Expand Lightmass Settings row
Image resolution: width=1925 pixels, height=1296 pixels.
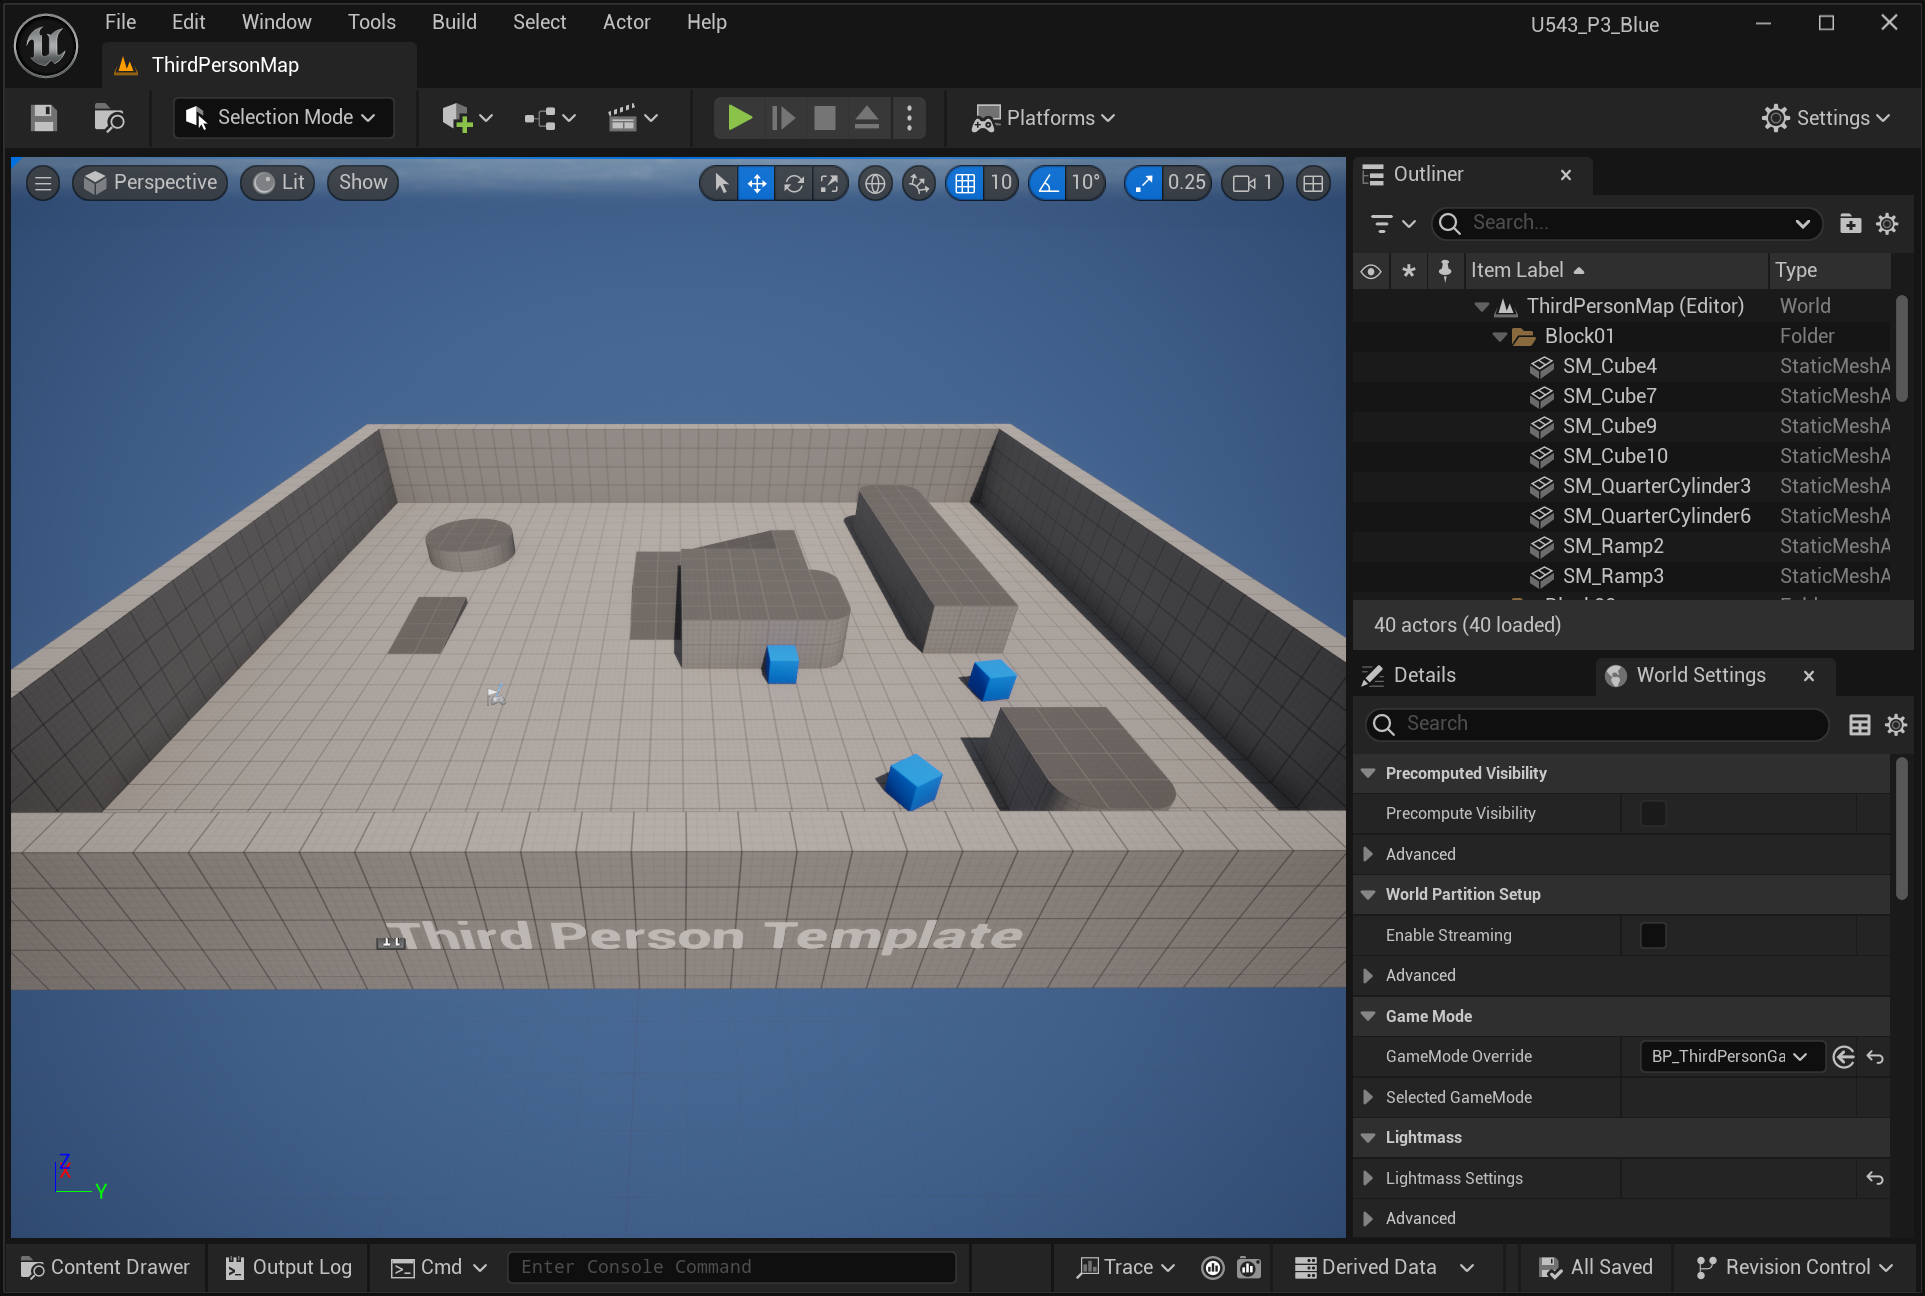point(1367,1178)
